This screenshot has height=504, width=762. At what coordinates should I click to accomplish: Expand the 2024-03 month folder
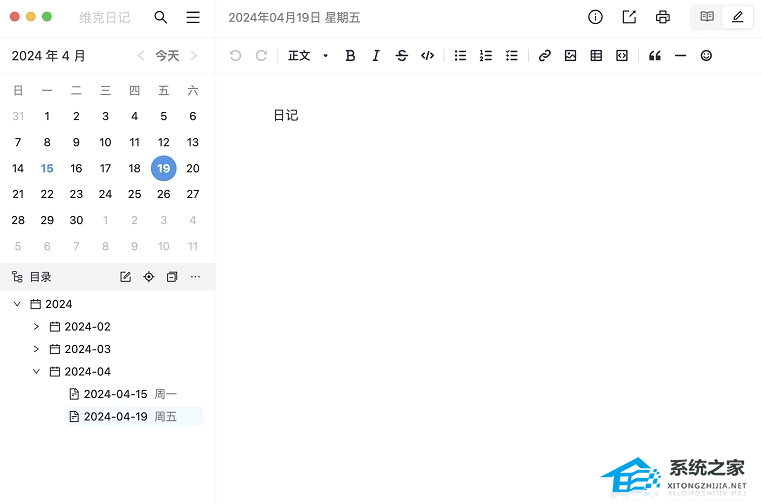tap(36, 349)
